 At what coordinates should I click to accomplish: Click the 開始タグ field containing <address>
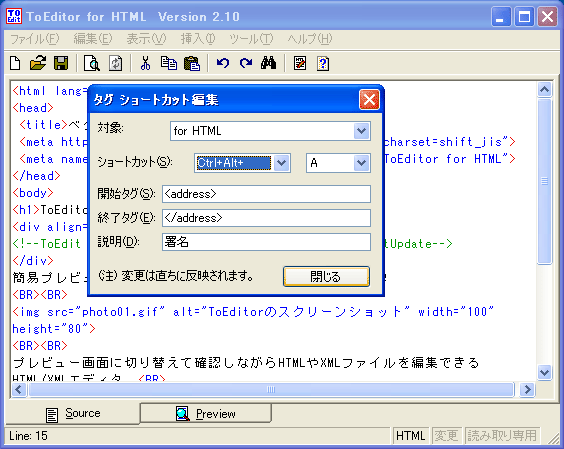266,194
